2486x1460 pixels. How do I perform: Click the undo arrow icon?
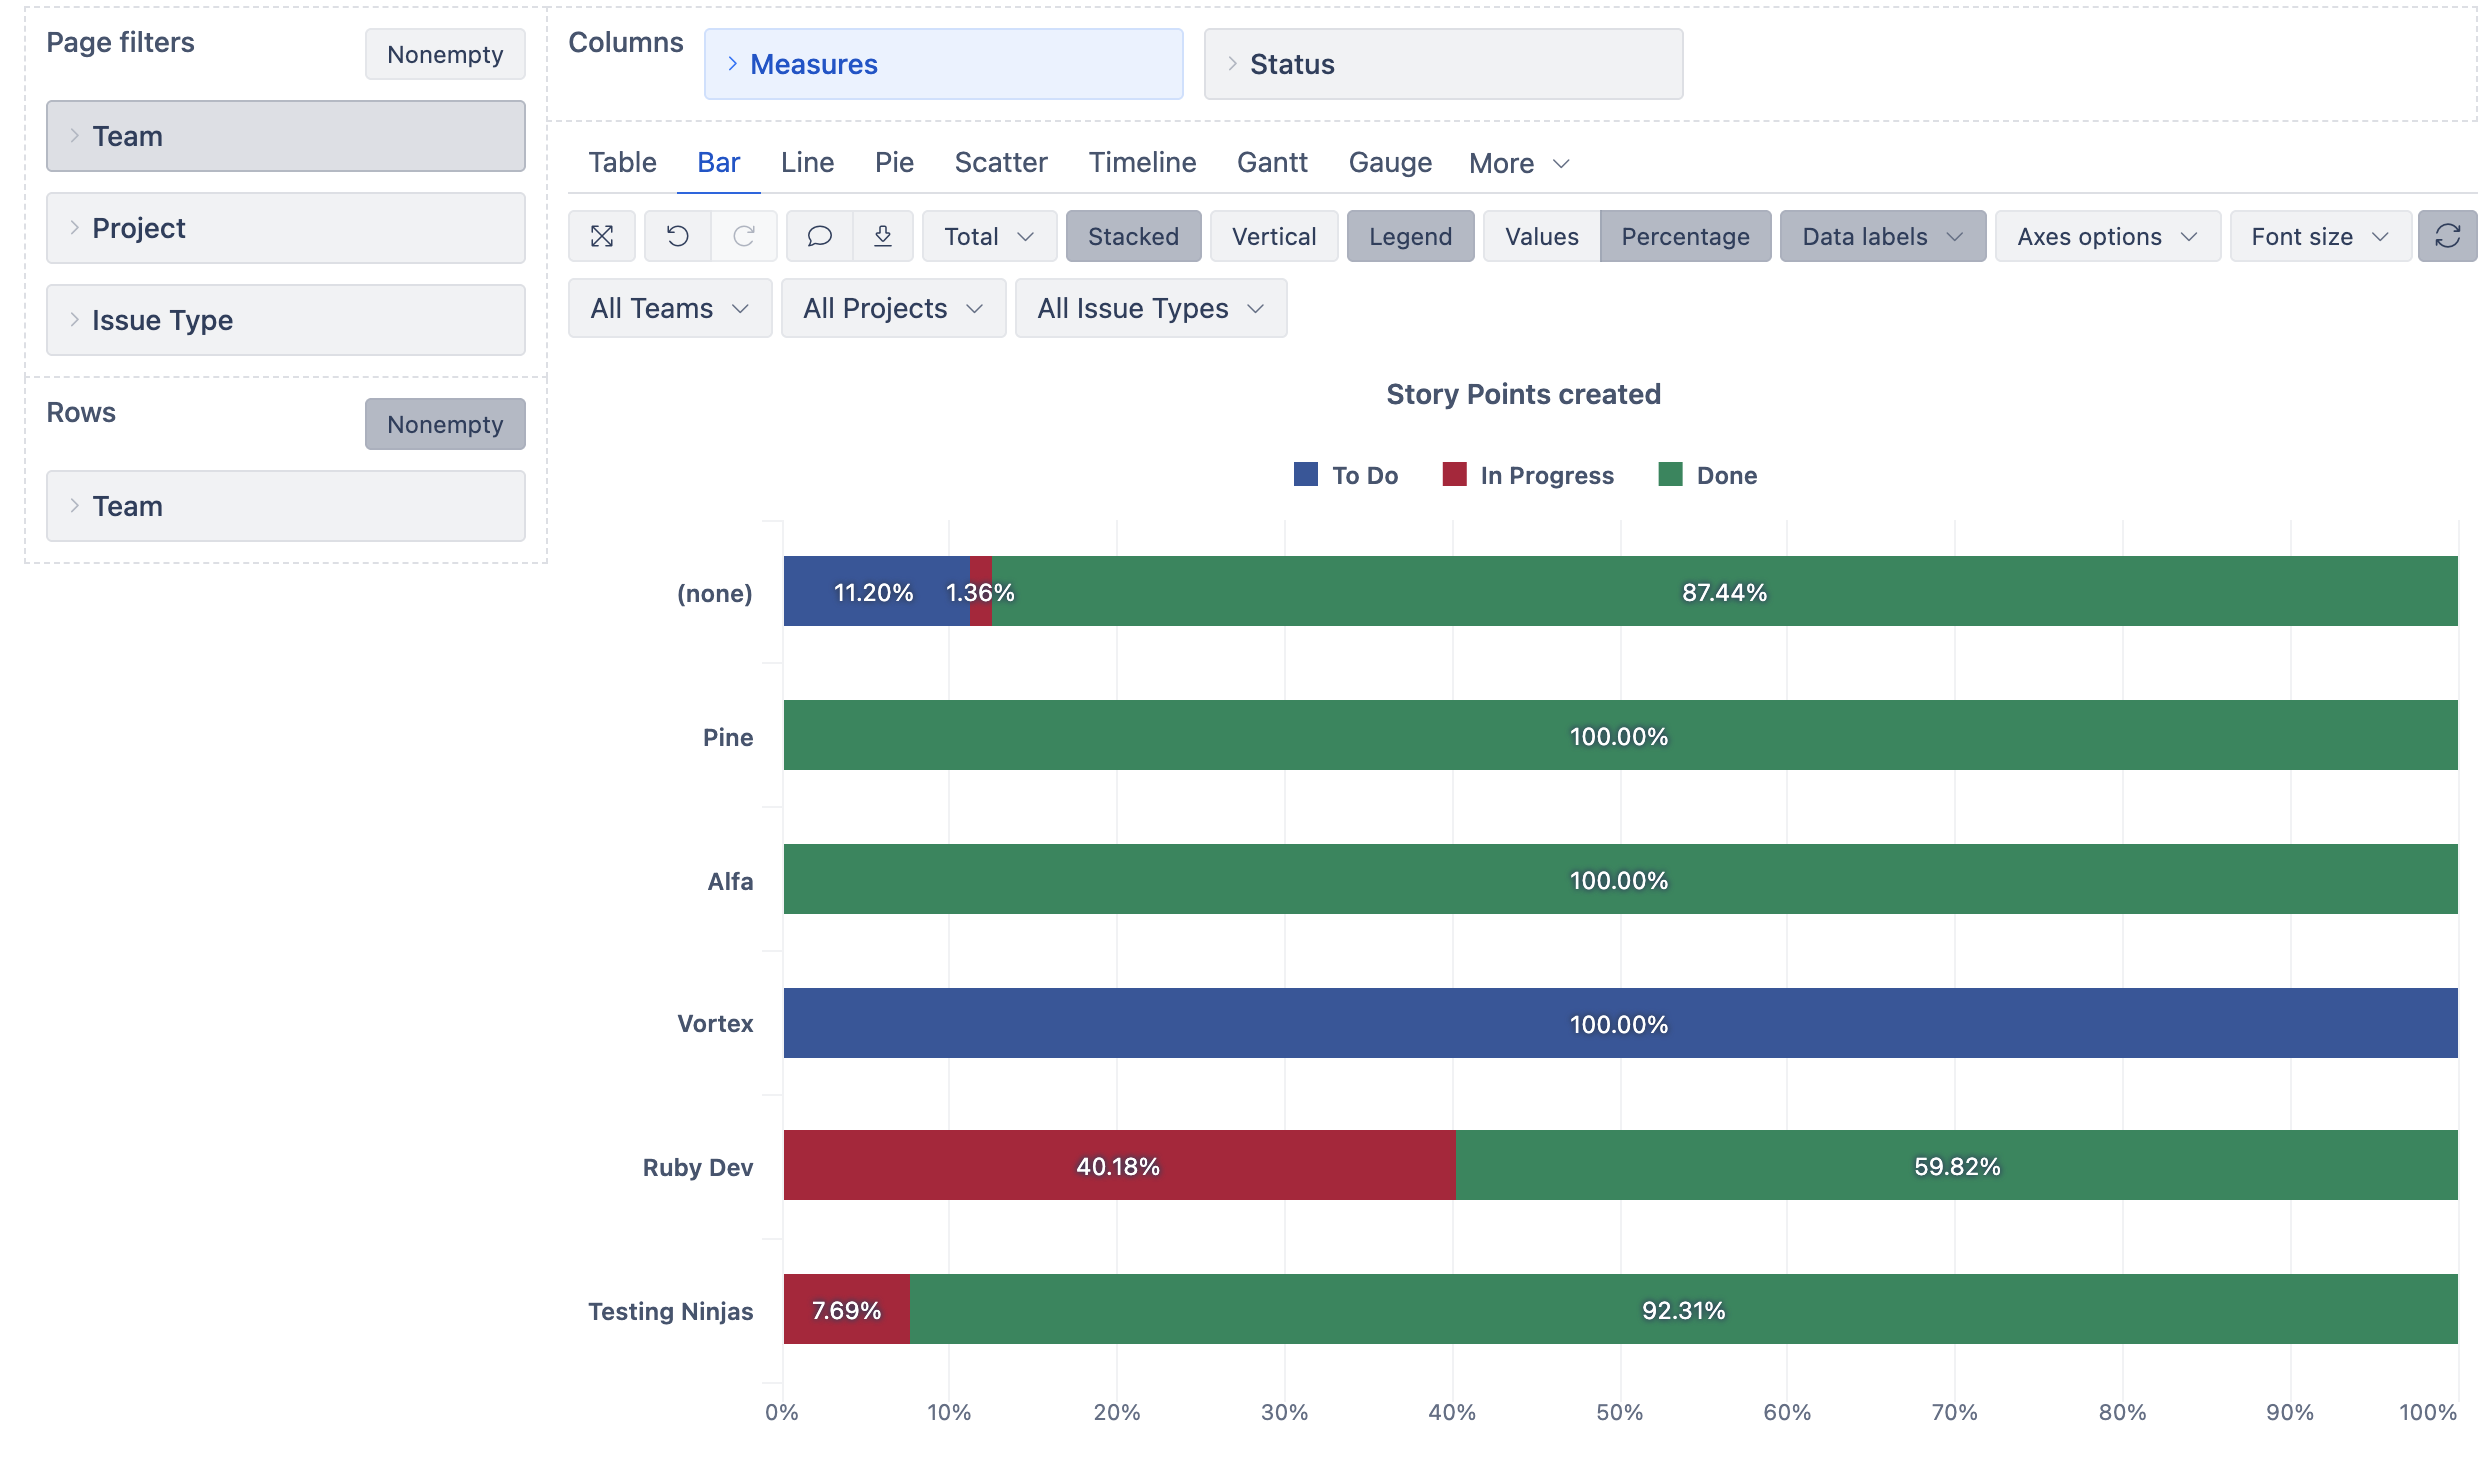pos(677,236)
